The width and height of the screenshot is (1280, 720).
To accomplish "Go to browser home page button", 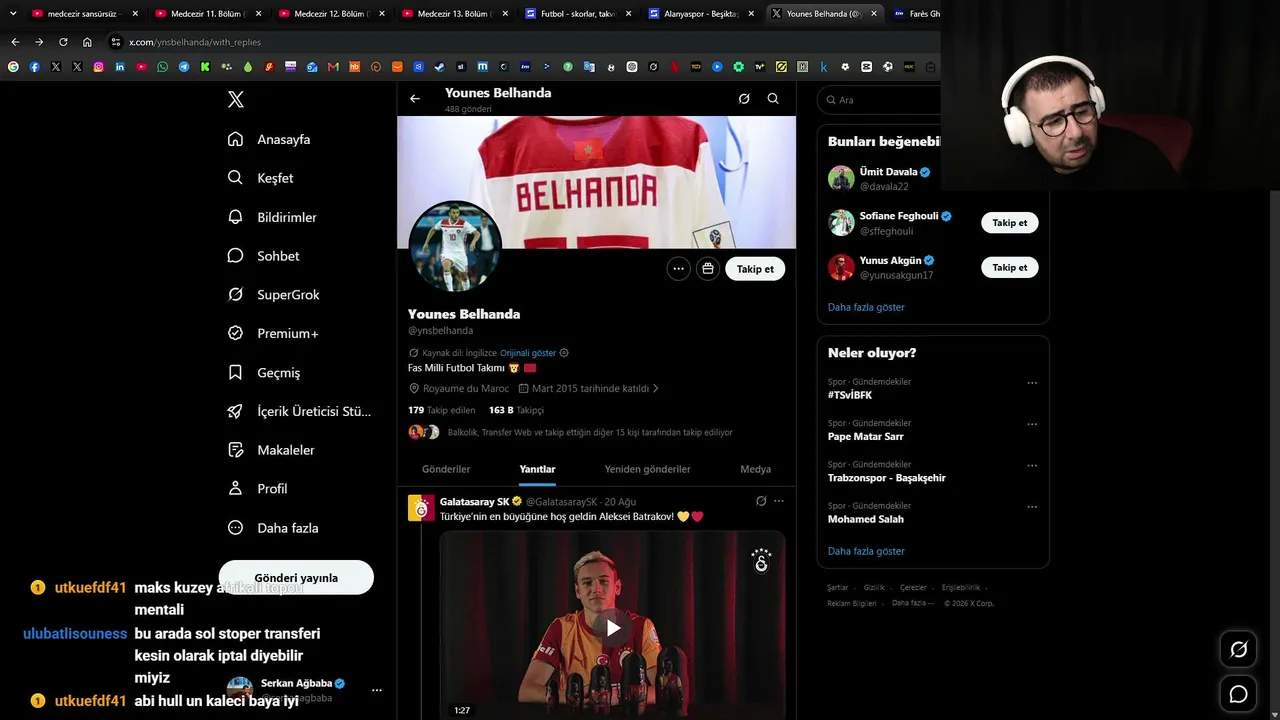I will coord(87,42).
